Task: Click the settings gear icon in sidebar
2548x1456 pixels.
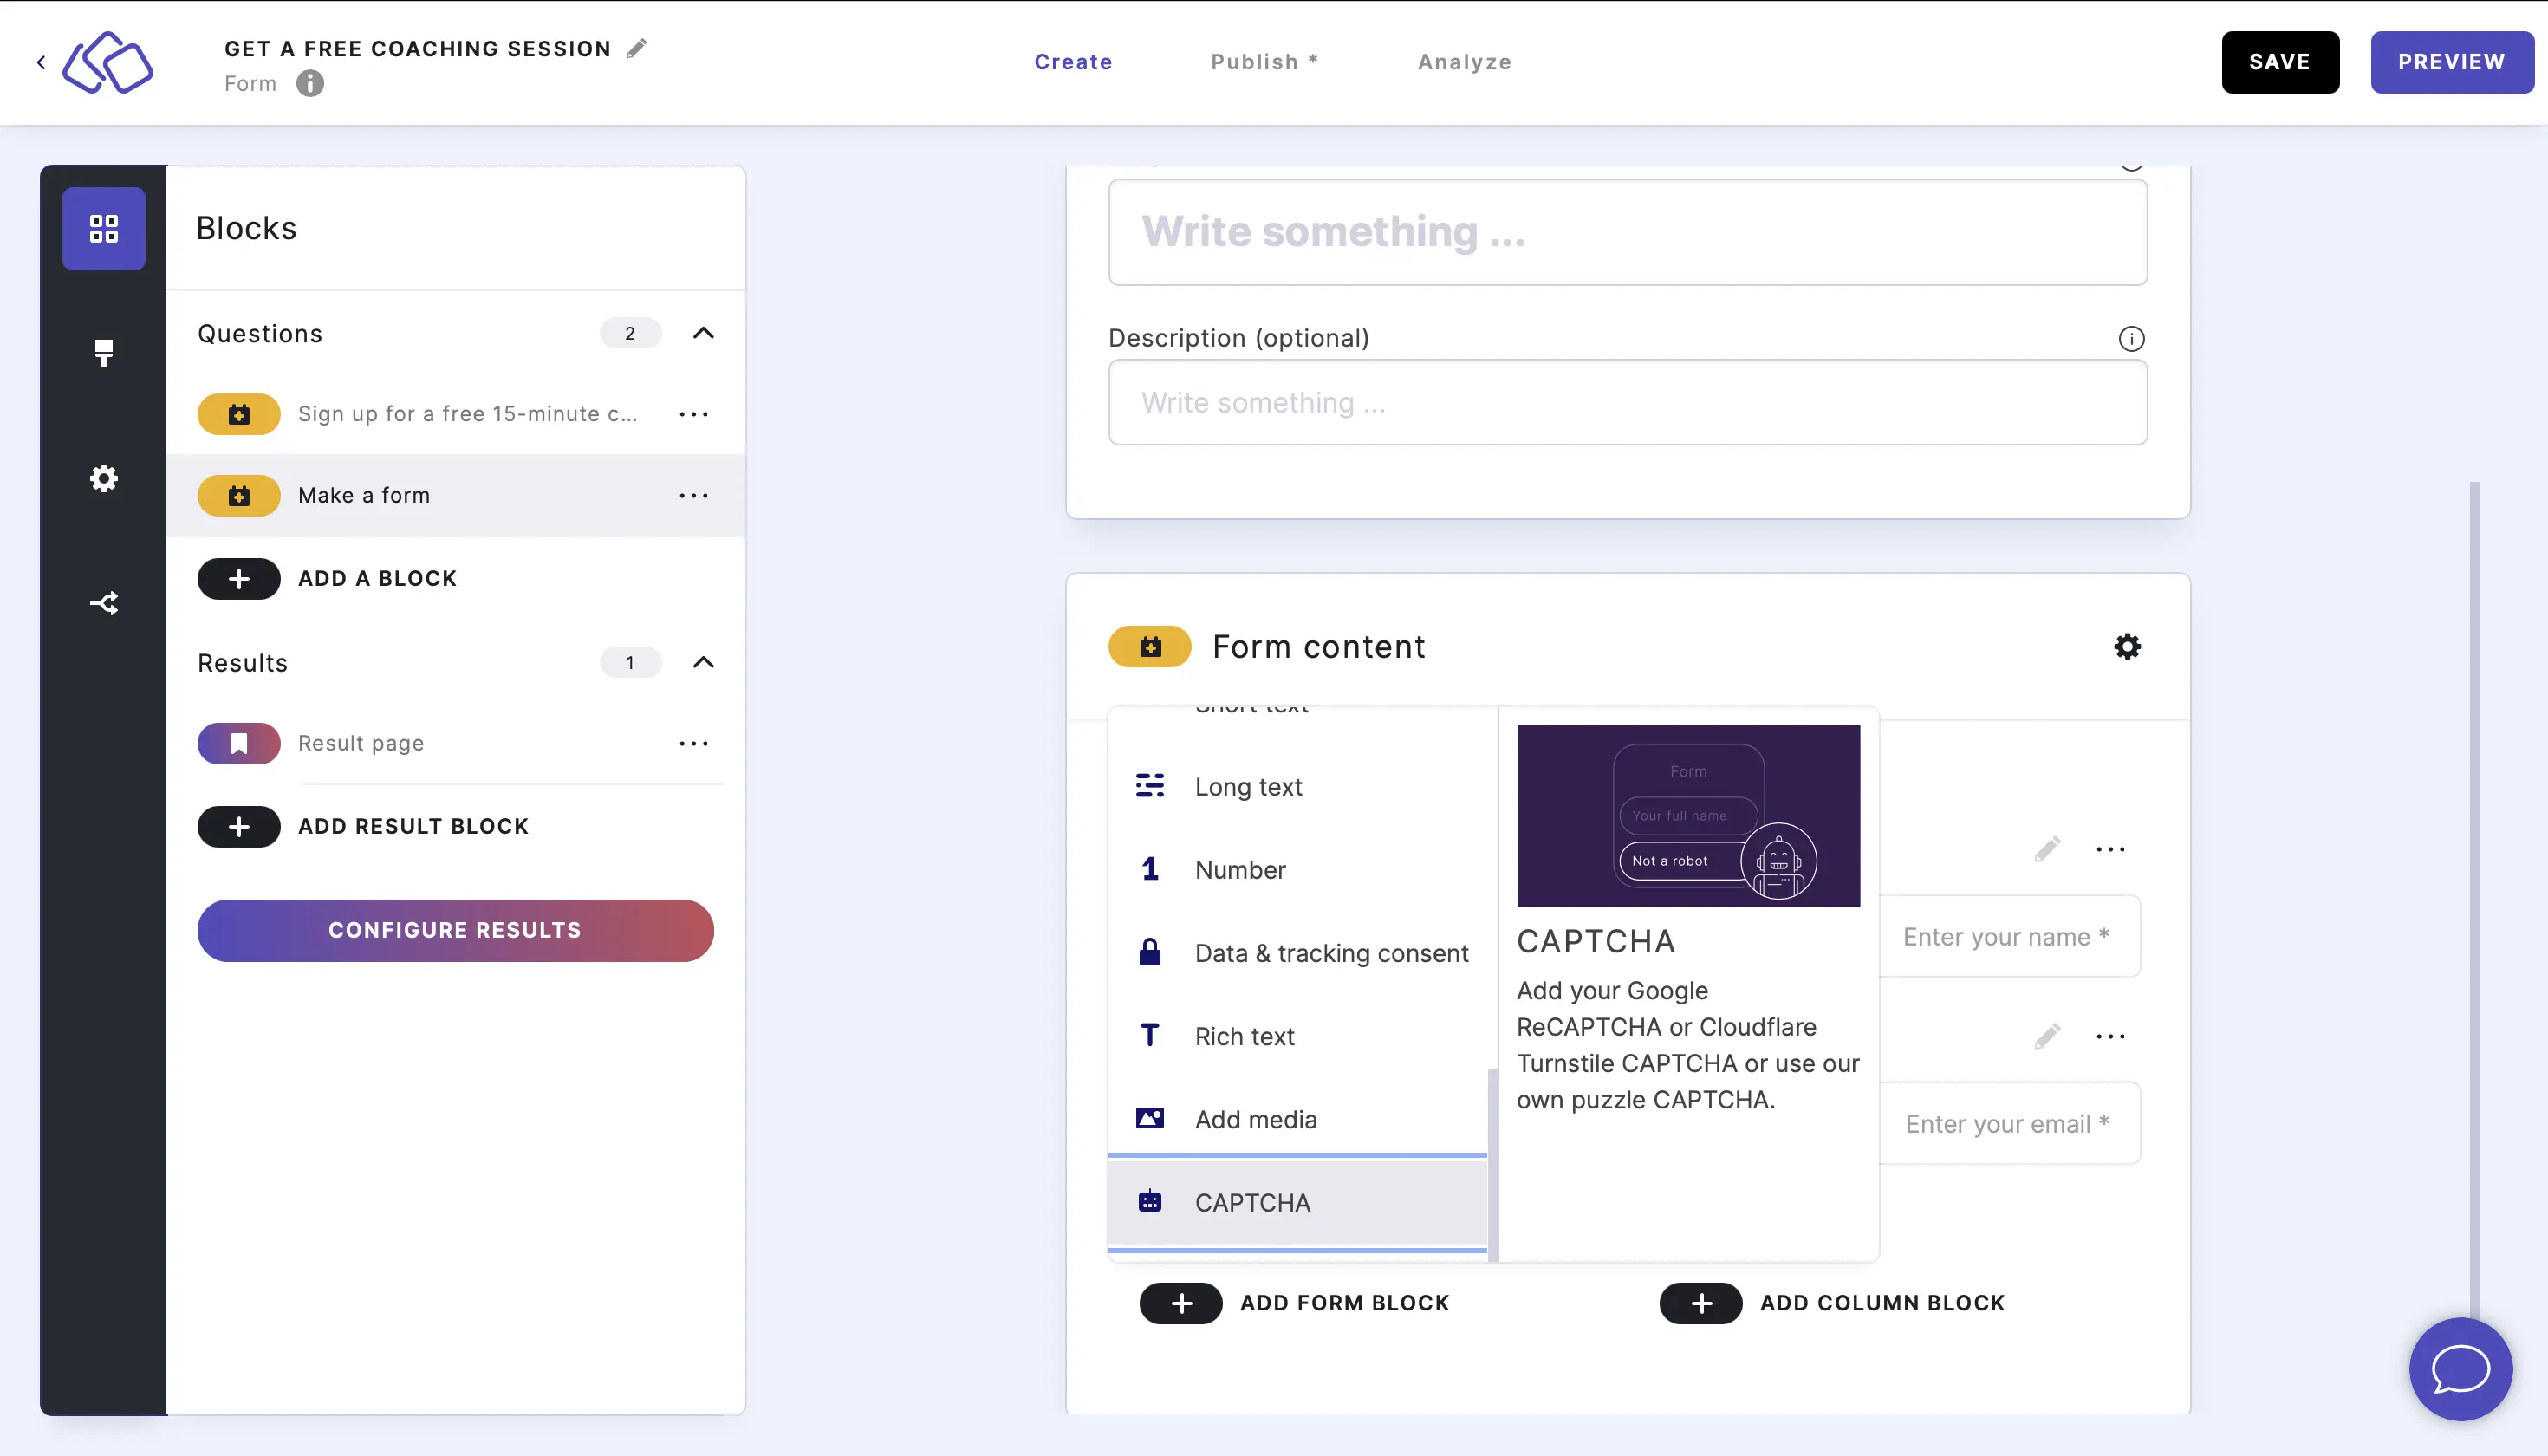Action: 103,478
